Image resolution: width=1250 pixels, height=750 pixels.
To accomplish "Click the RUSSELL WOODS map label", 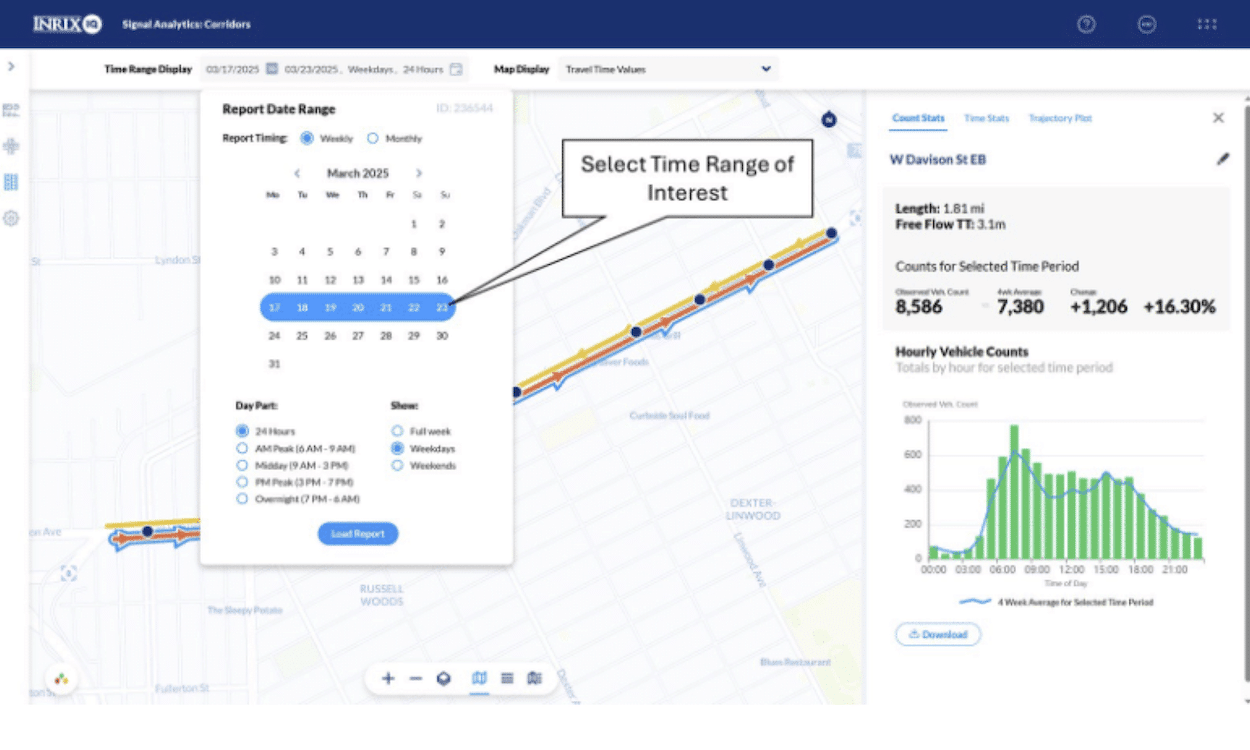I will pyautogui.click(x=381, y=595).
